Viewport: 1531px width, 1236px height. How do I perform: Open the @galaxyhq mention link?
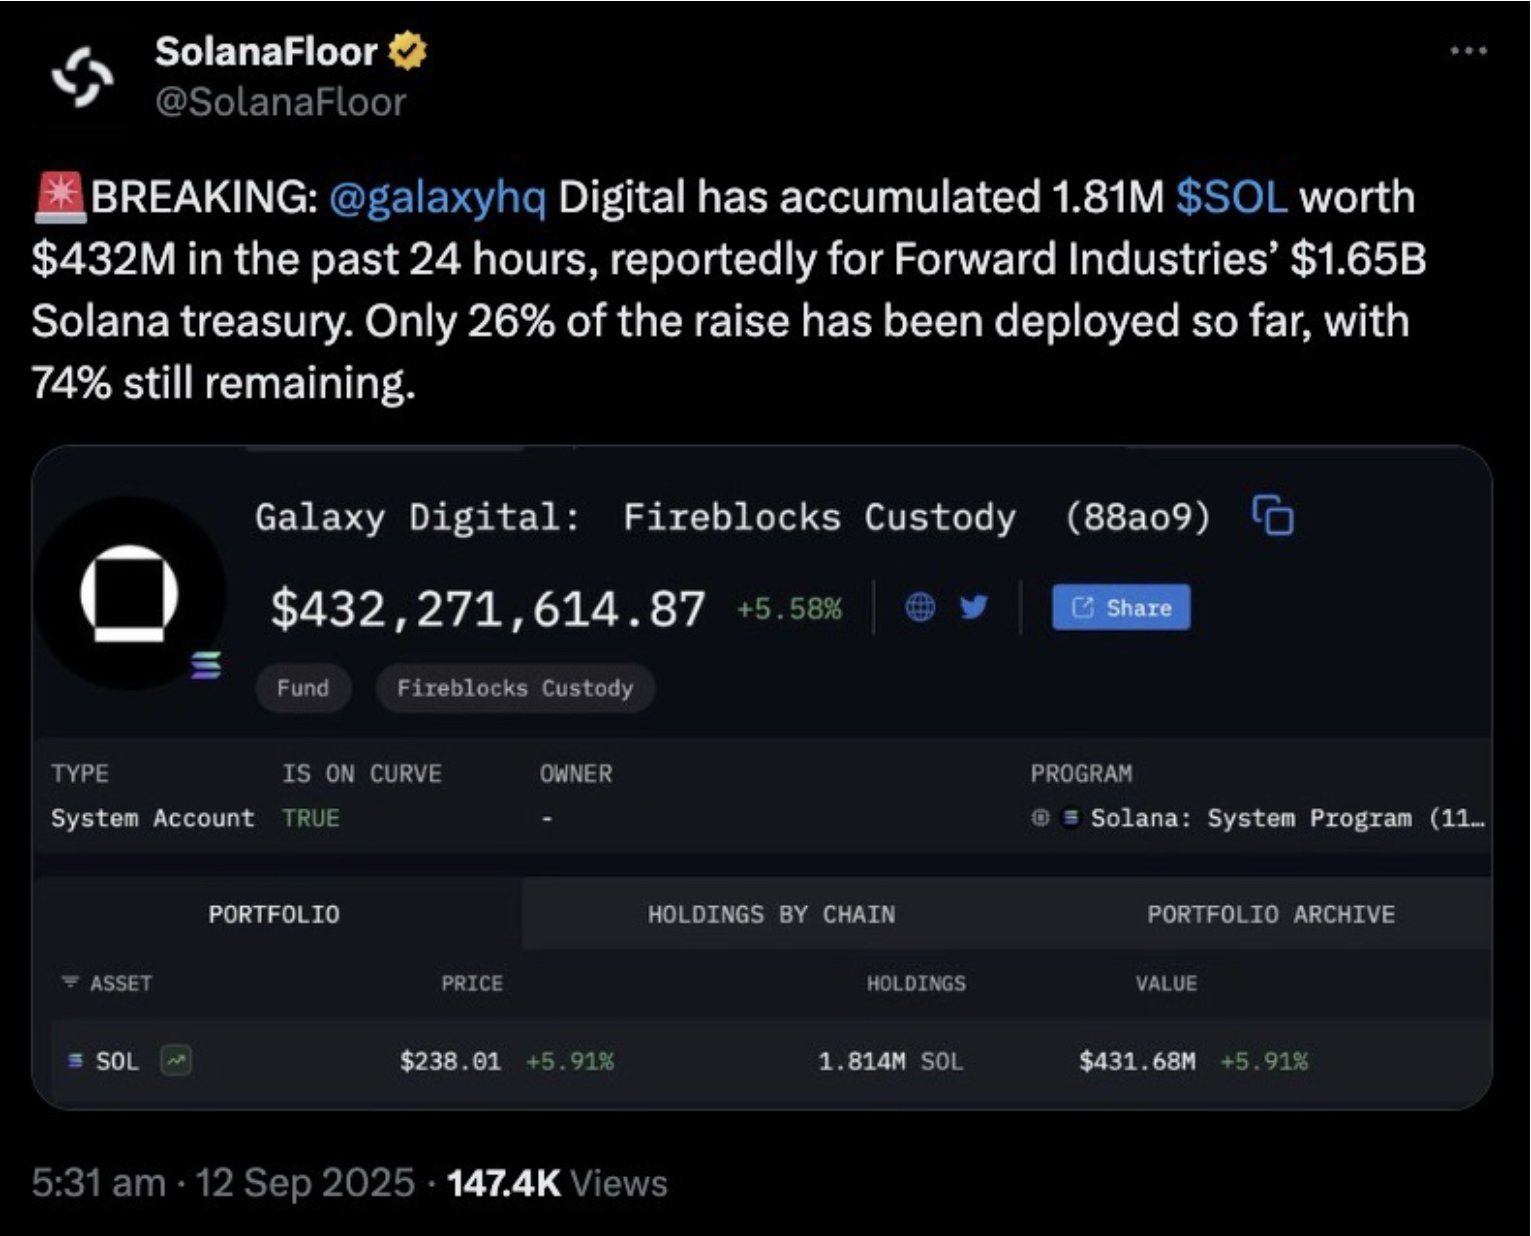click(x=438, y=198)
